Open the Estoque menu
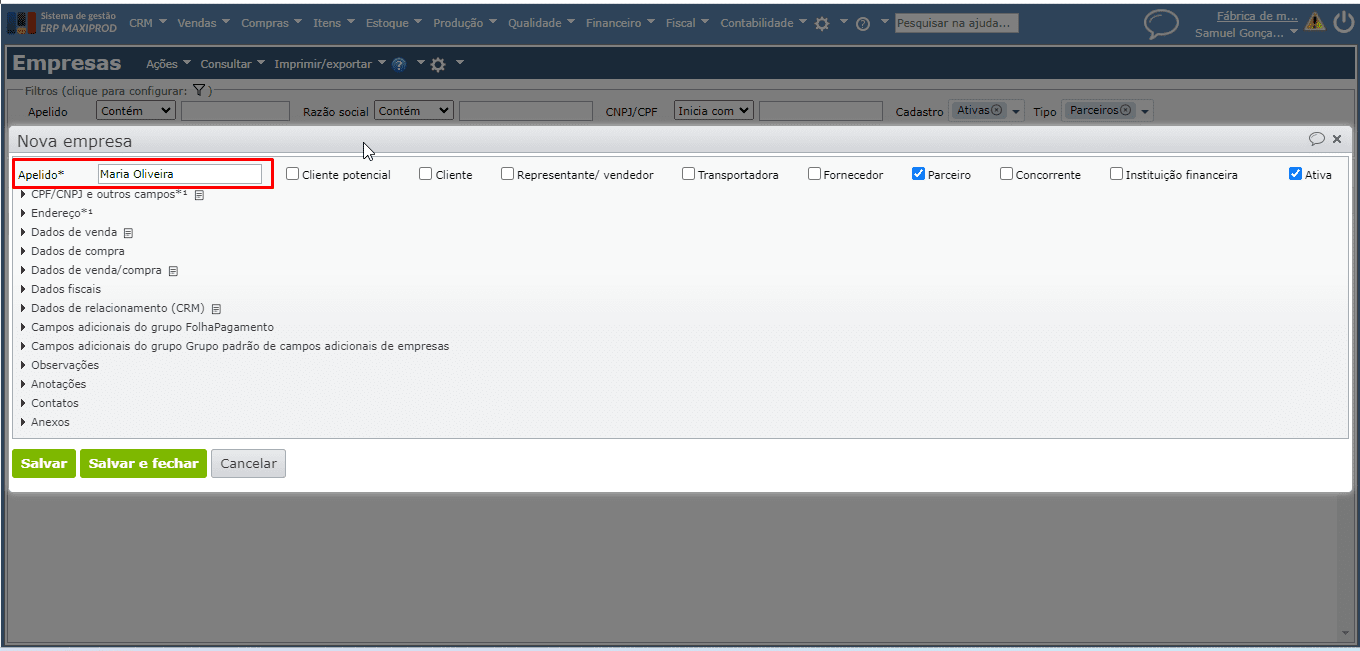Image resolution: width=1360 pixels, height=651 pixels. (393, 23)
